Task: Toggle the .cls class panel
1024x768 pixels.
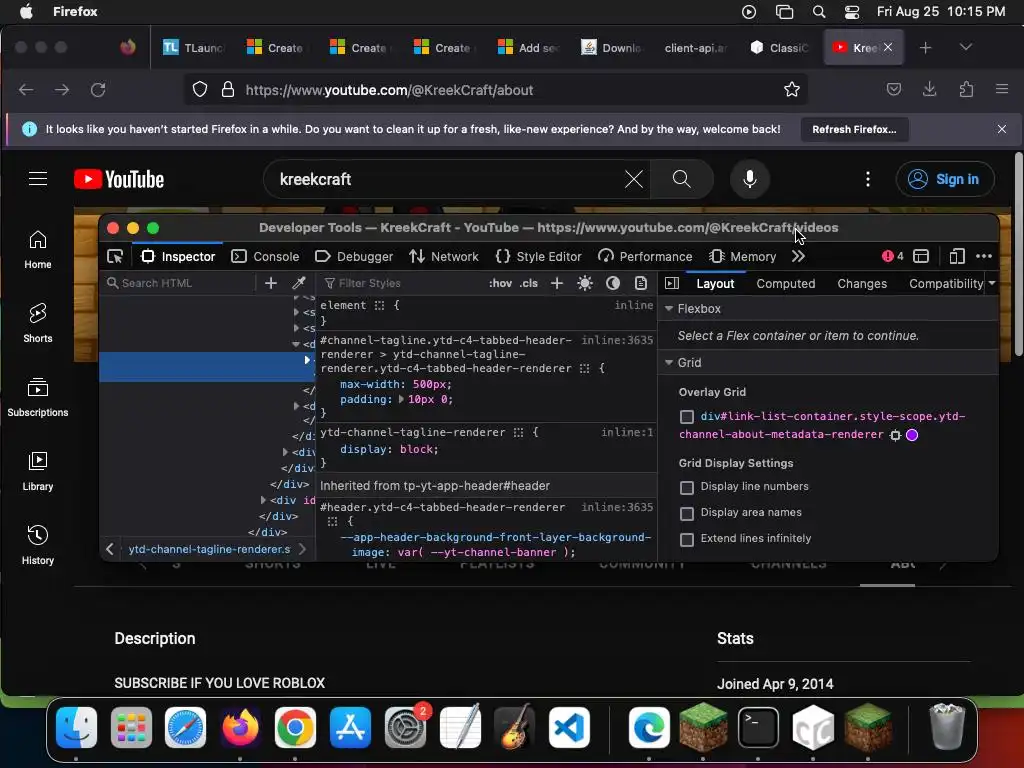Action: click(x=528, y=283)
